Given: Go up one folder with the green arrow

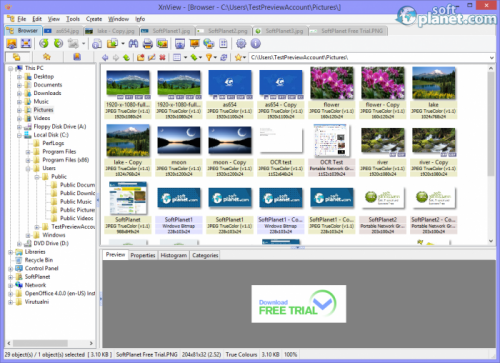Looking at the screenshot, I should [126, 58].
